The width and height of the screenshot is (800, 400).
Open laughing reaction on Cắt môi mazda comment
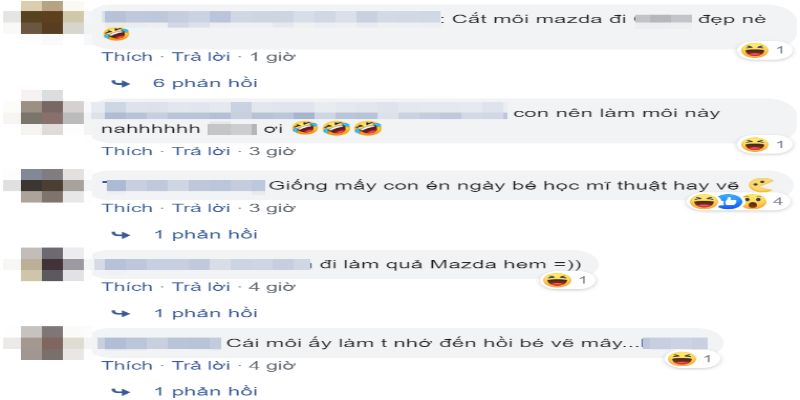click(x=755, y=51)
